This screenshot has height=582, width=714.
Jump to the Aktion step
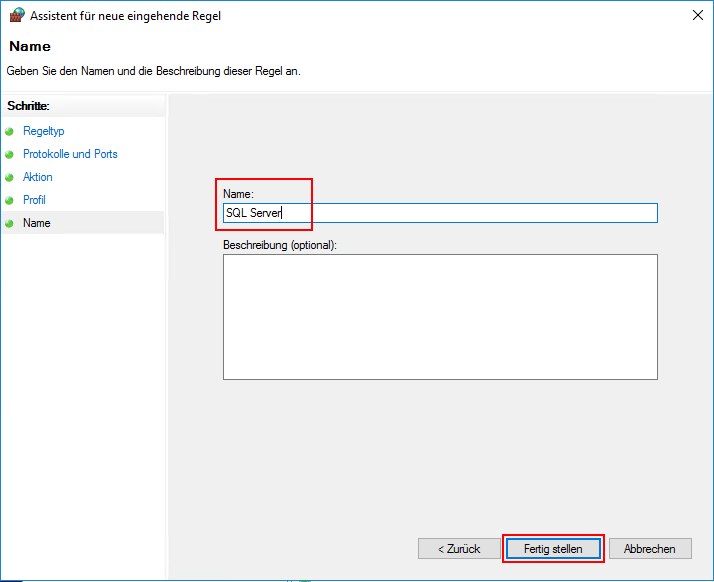[38, 177]
